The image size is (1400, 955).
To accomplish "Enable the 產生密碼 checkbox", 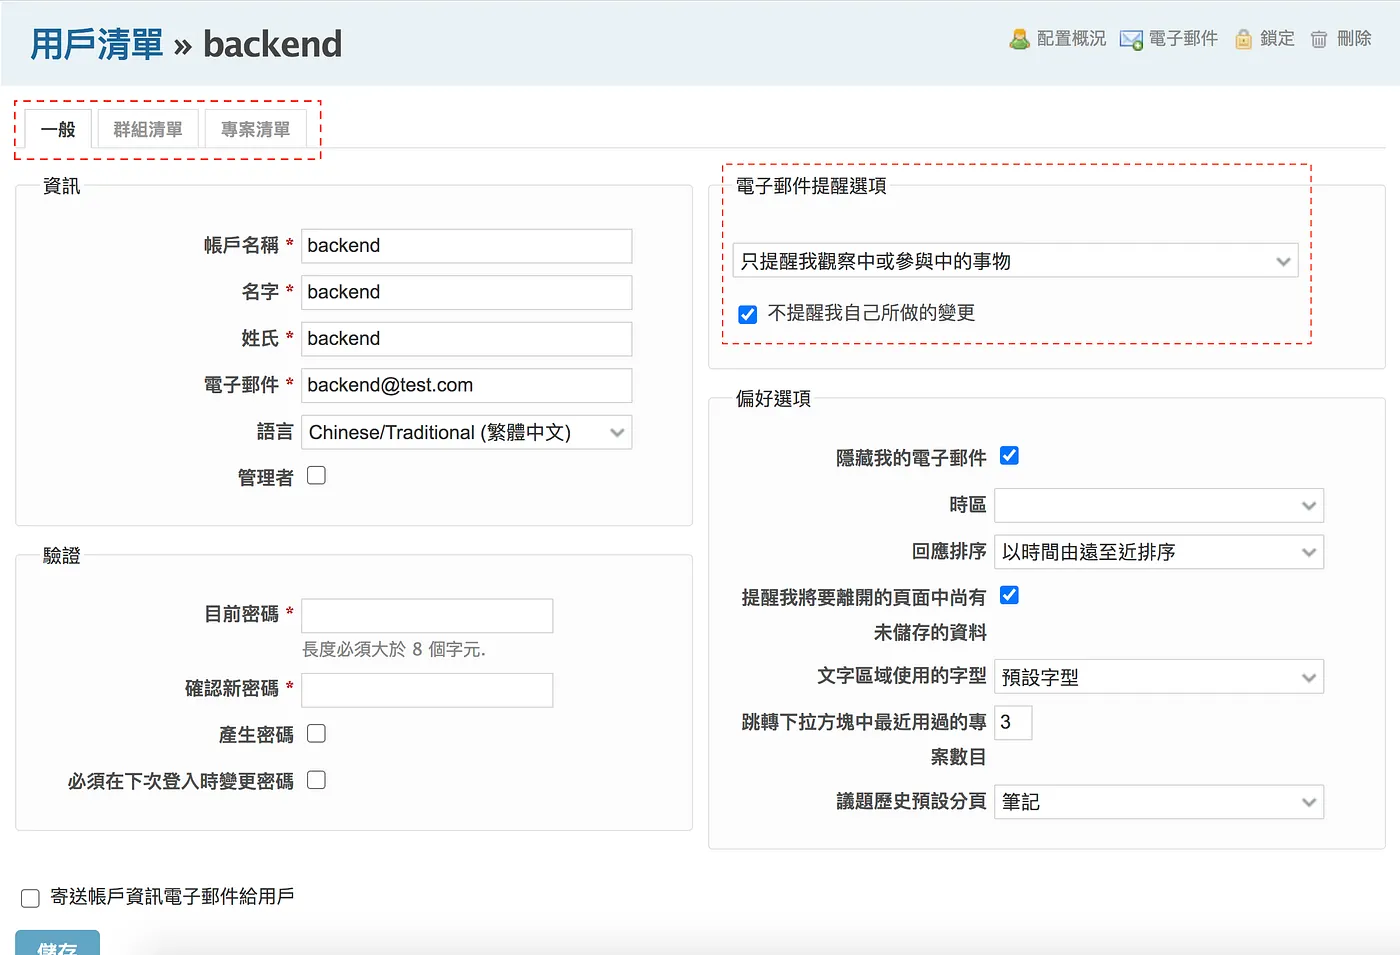I will [x=316, y=733].
